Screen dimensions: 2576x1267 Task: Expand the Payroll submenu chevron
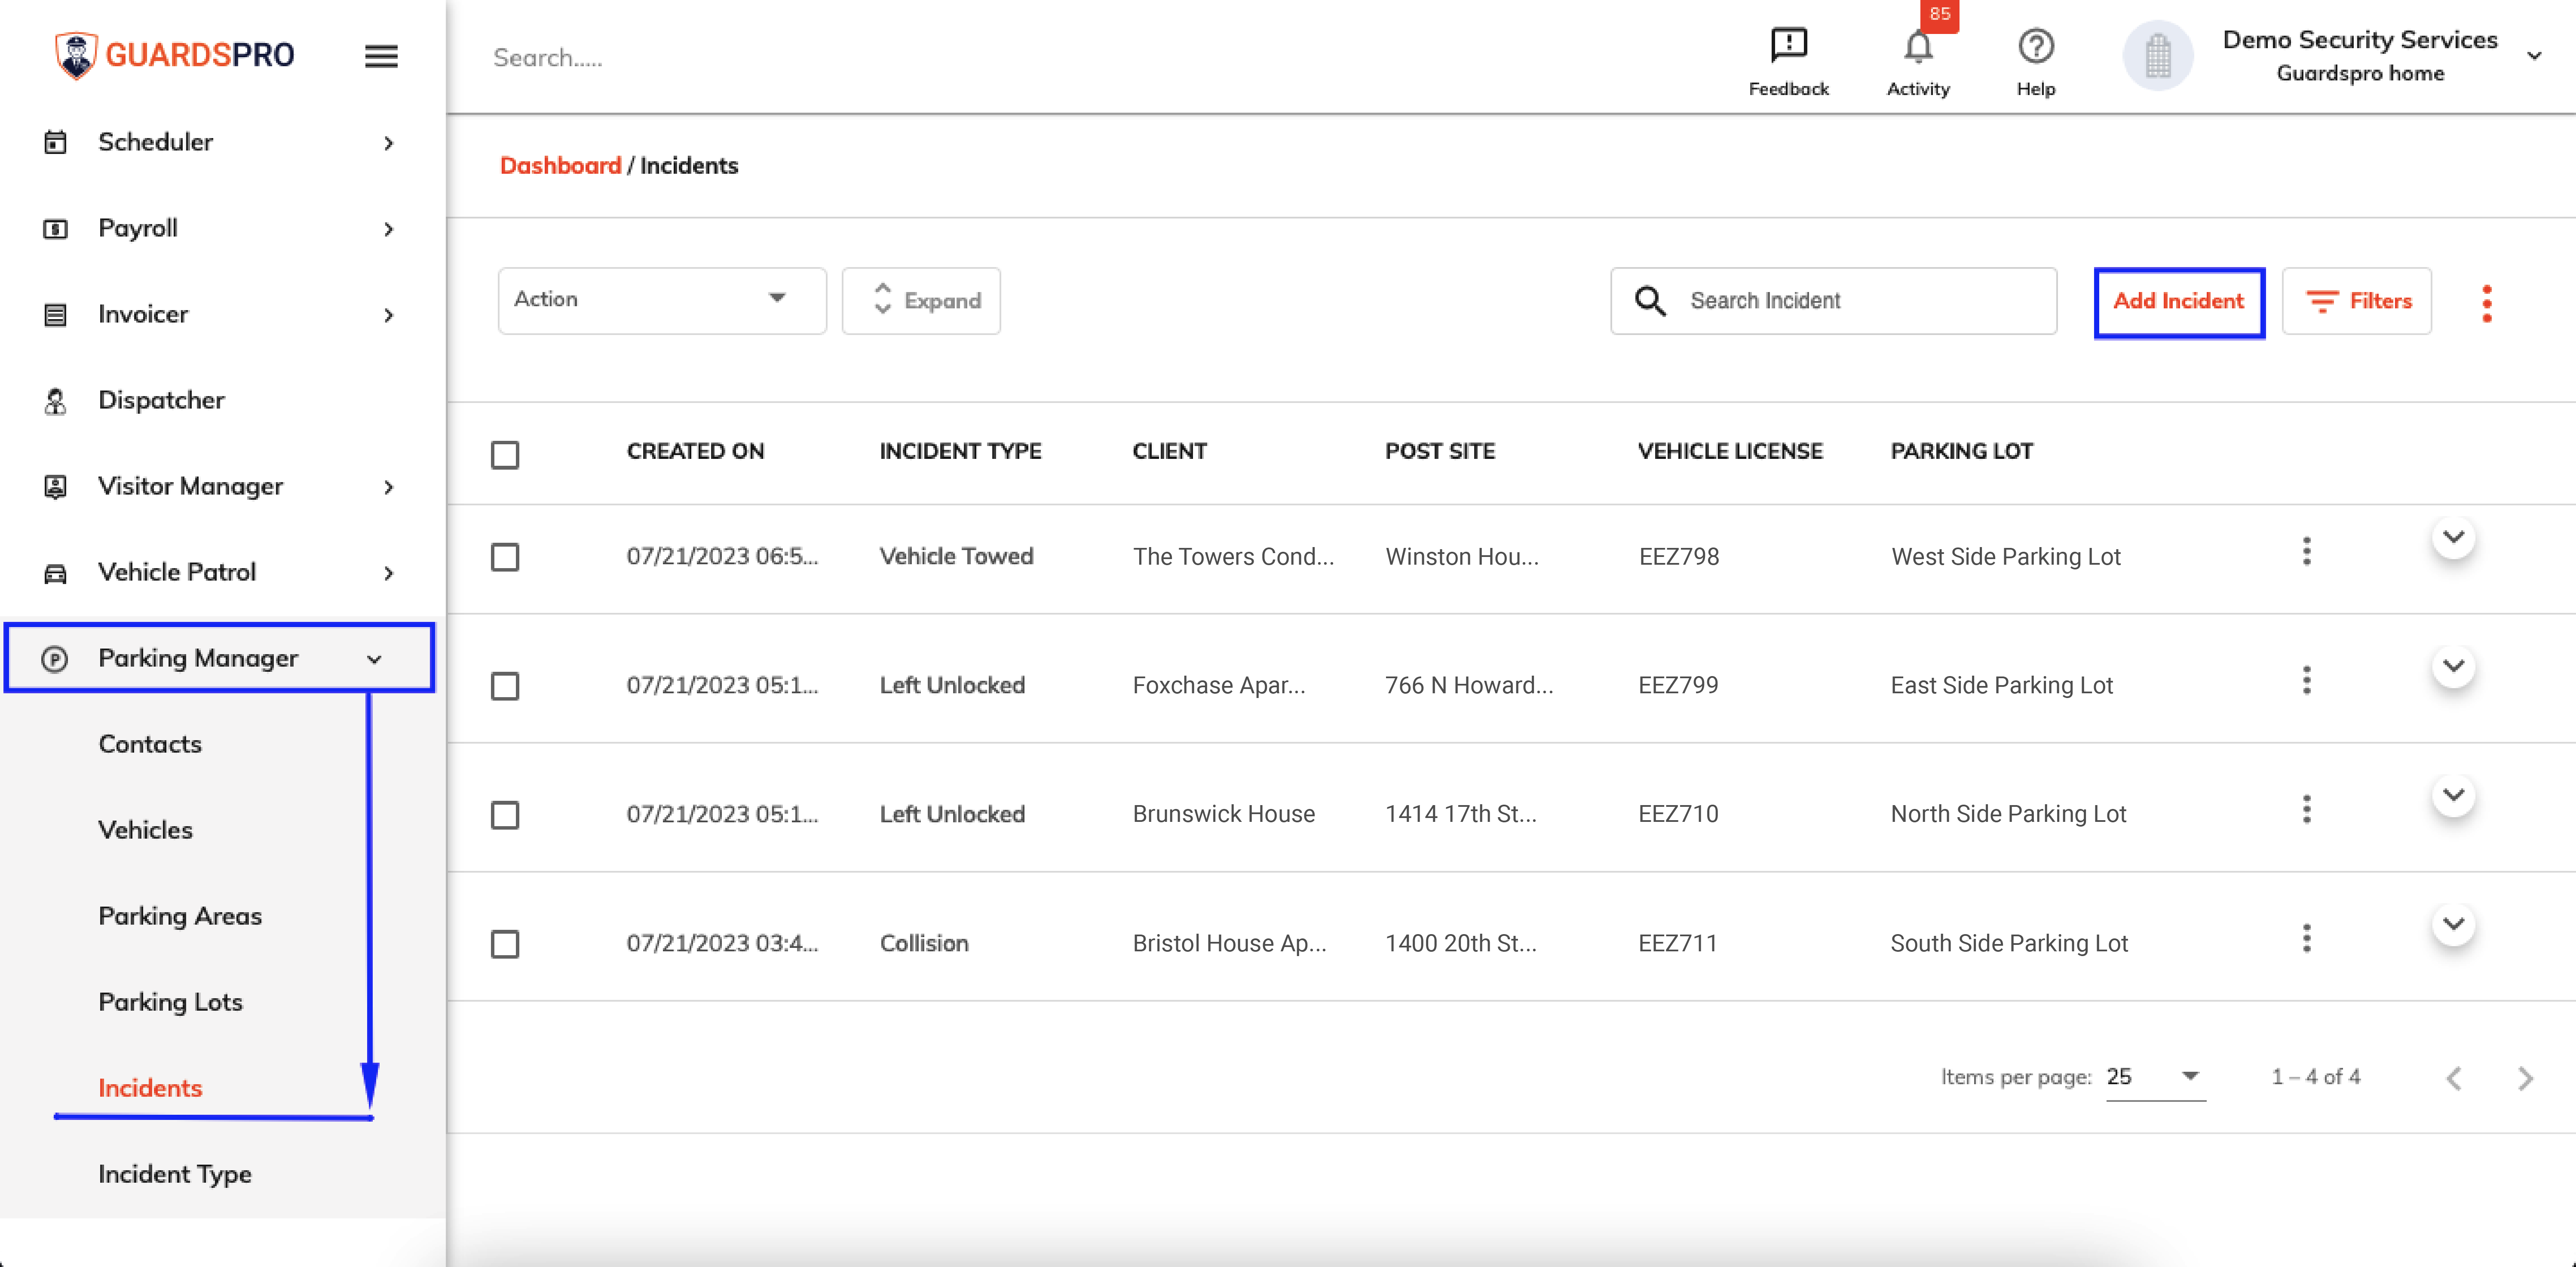click(x=389, y=229)
